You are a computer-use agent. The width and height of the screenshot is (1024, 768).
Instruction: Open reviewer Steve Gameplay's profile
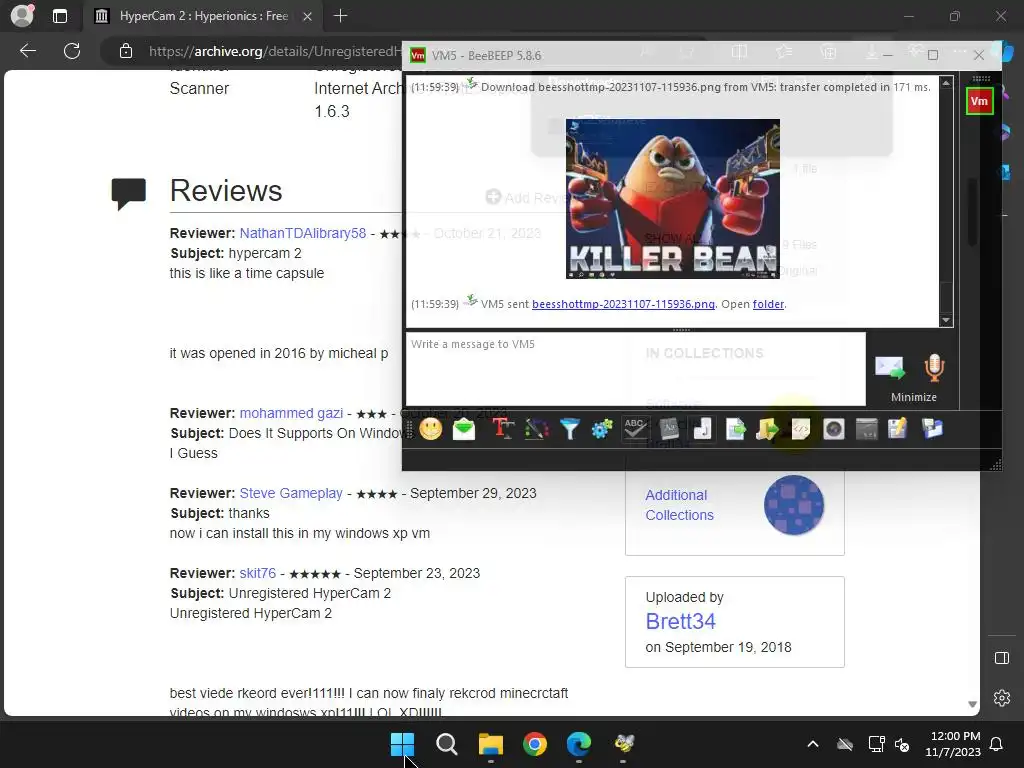291,493
